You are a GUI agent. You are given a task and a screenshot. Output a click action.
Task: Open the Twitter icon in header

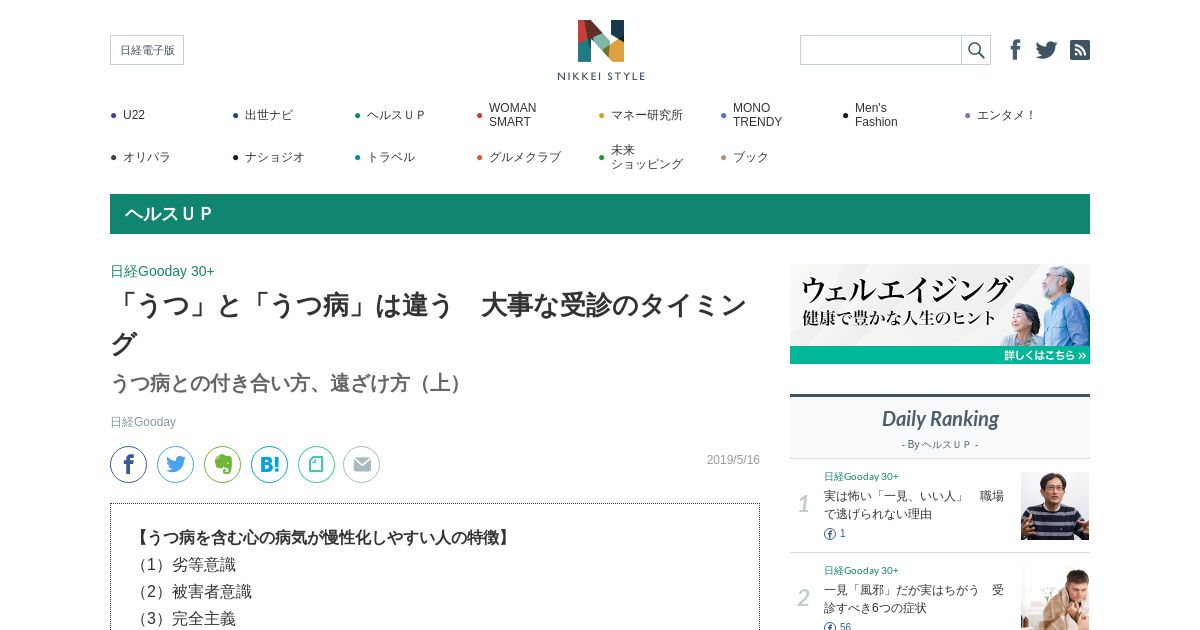[x=1046, y=50]
